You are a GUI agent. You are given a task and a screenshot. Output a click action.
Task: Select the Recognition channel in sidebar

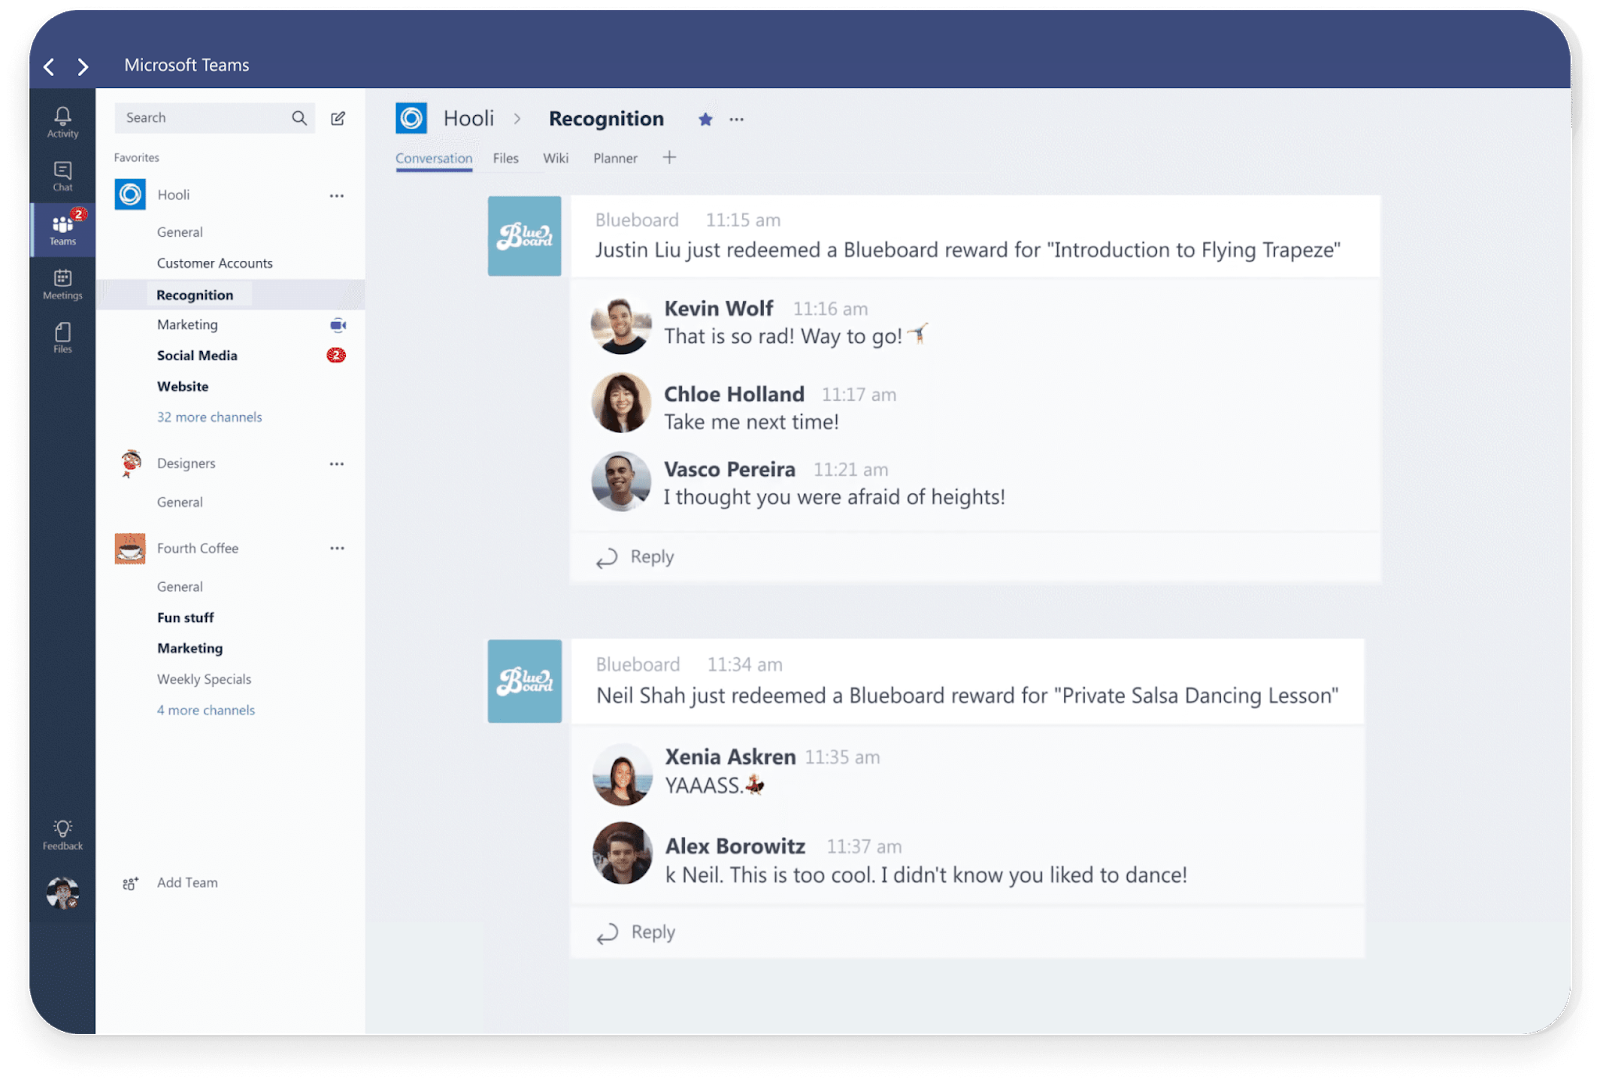click(x=195, y=295)
